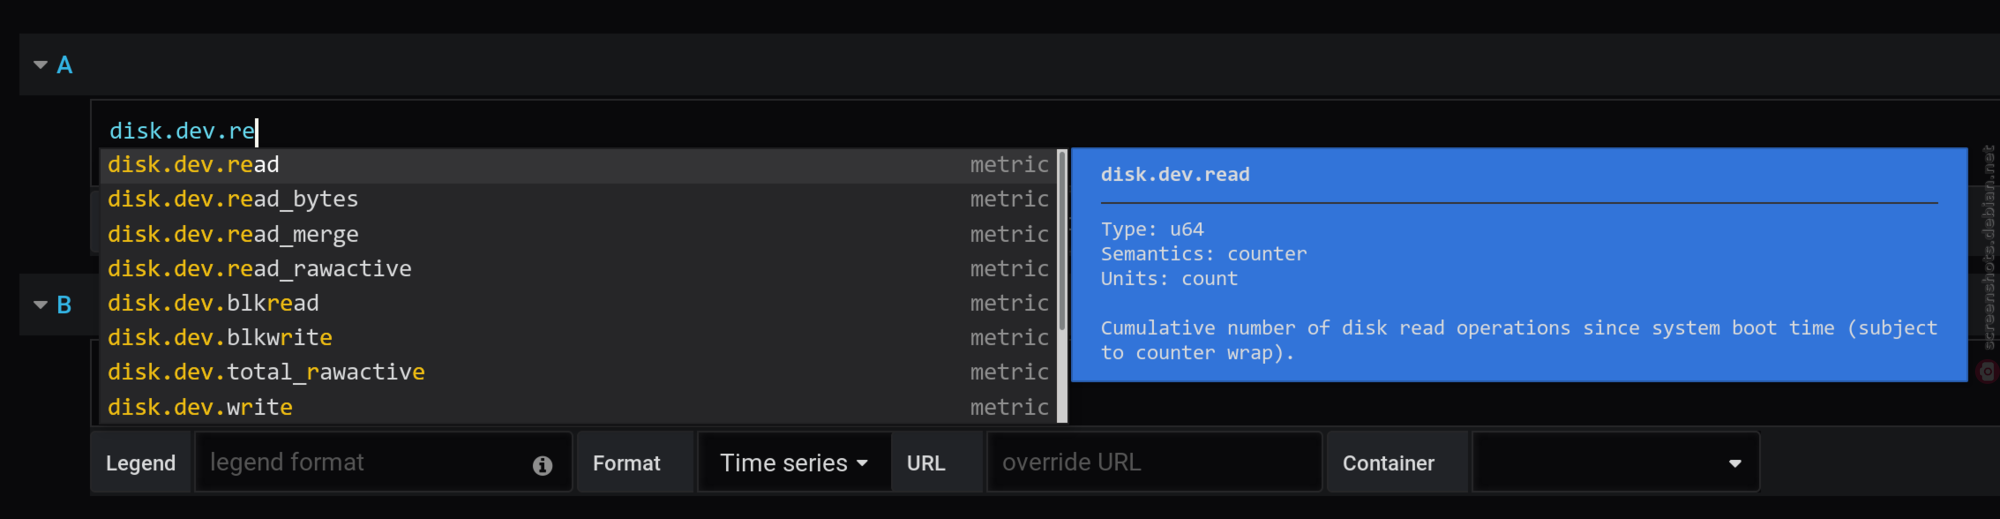Click the autocomplete list scrollbar
Image resolution: width=2000 pixels, height=519 pixels.
pyautogui.click(x=1062, y=240)
